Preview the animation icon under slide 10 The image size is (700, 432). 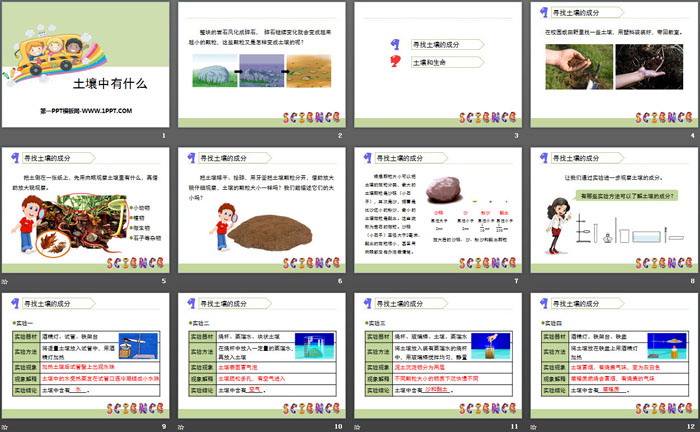click(x=181, y=427)
